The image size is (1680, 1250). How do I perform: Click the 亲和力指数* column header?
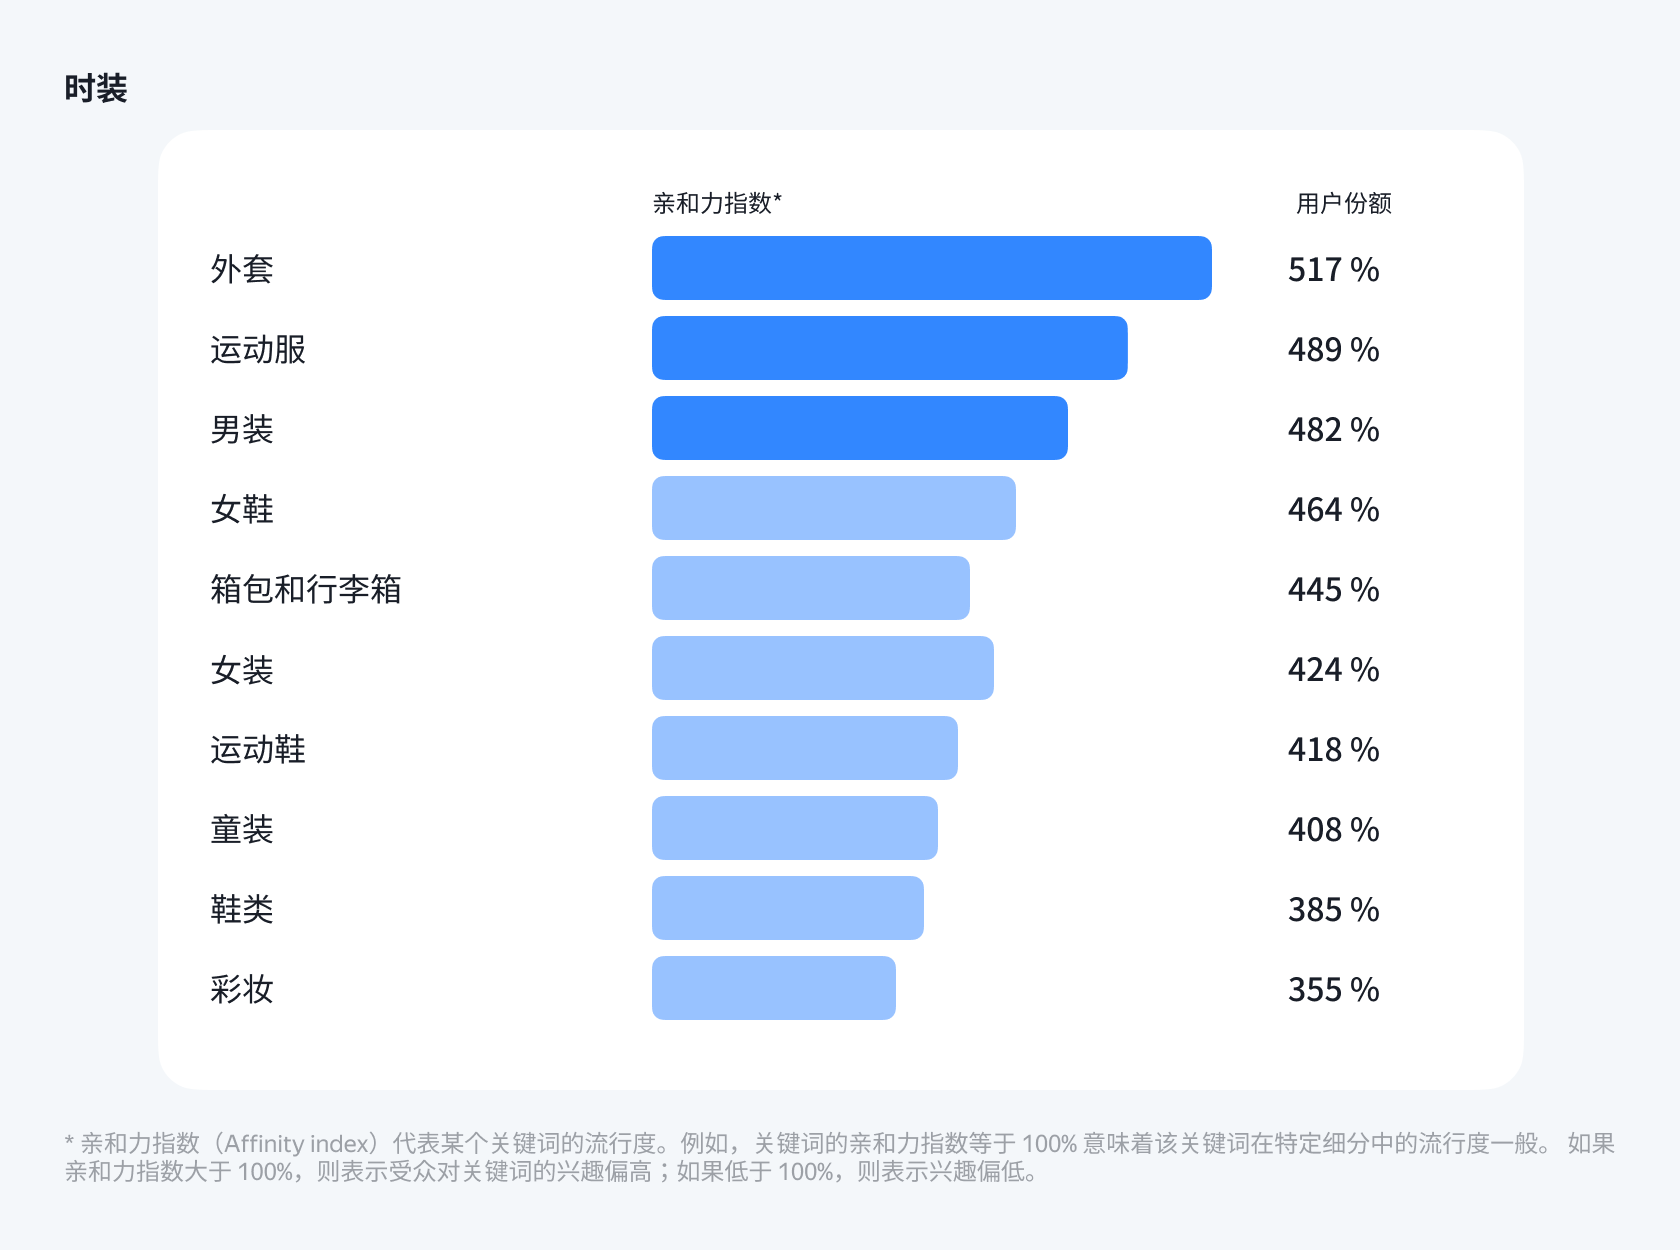[717, 203]
